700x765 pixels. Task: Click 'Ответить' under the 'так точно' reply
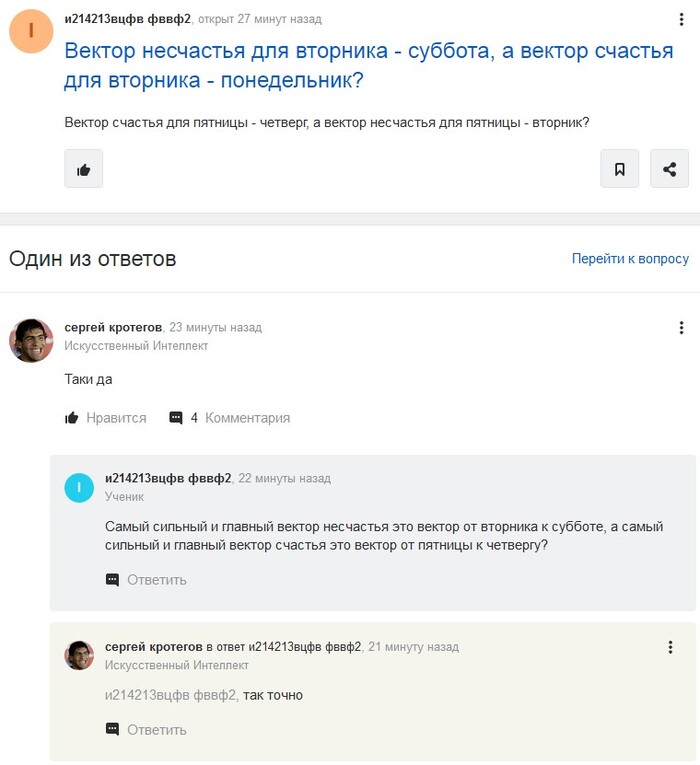(x=146, y=730)
